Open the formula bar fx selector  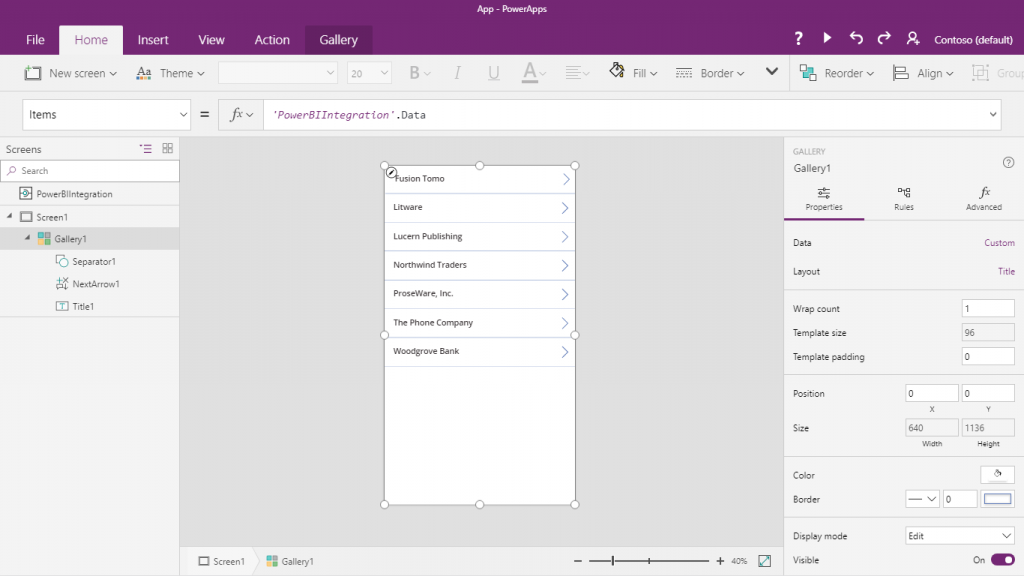pyautogui.click(x=241, y=114)
